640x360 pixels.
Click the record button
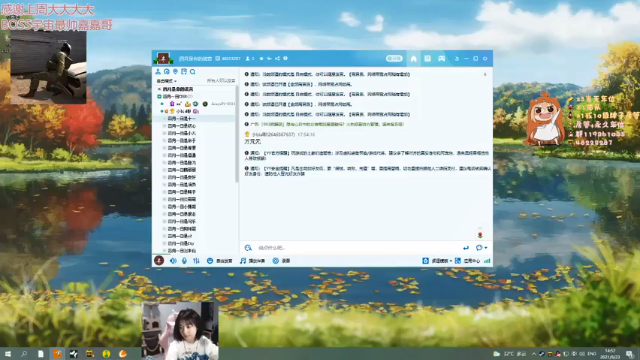(x=281, y=261)
